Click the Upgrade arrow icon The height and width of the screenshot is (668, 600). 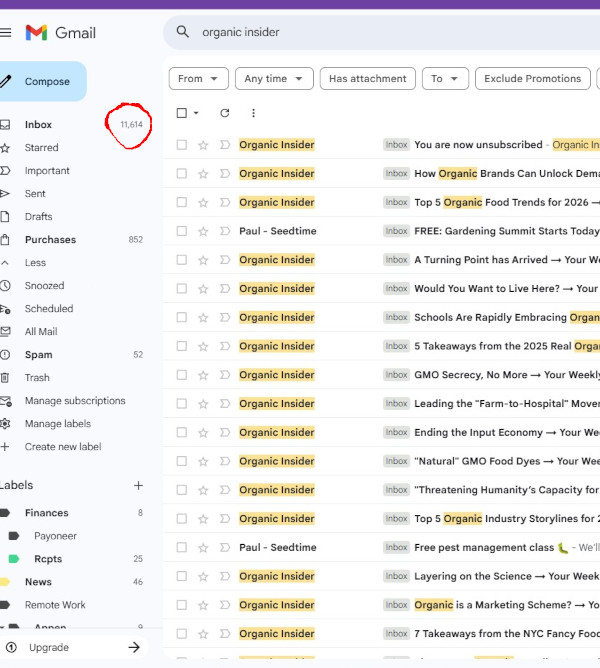(x=134, y=647)
